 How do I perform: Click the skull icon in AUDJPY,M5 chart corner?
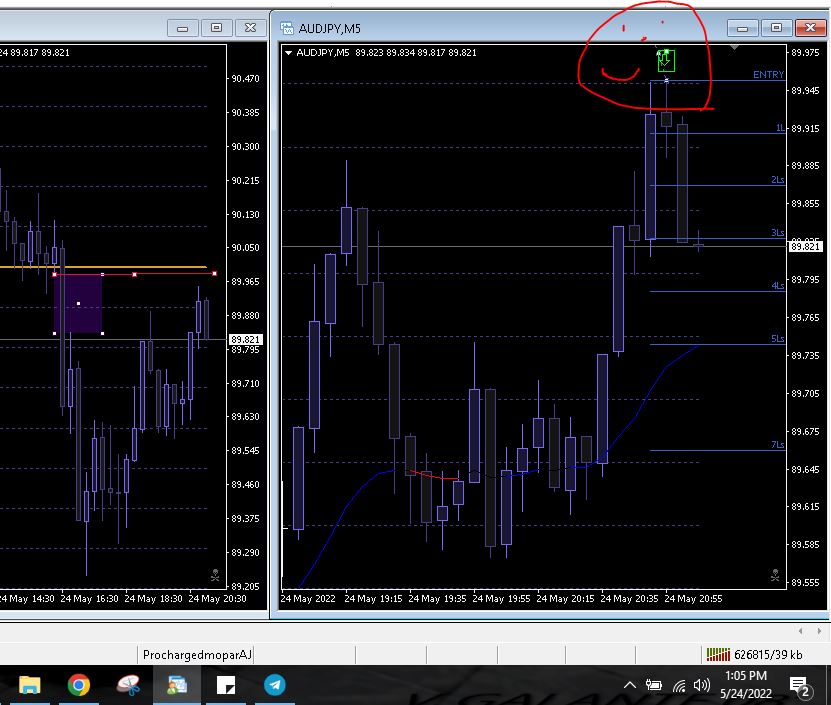coord(775,575)
